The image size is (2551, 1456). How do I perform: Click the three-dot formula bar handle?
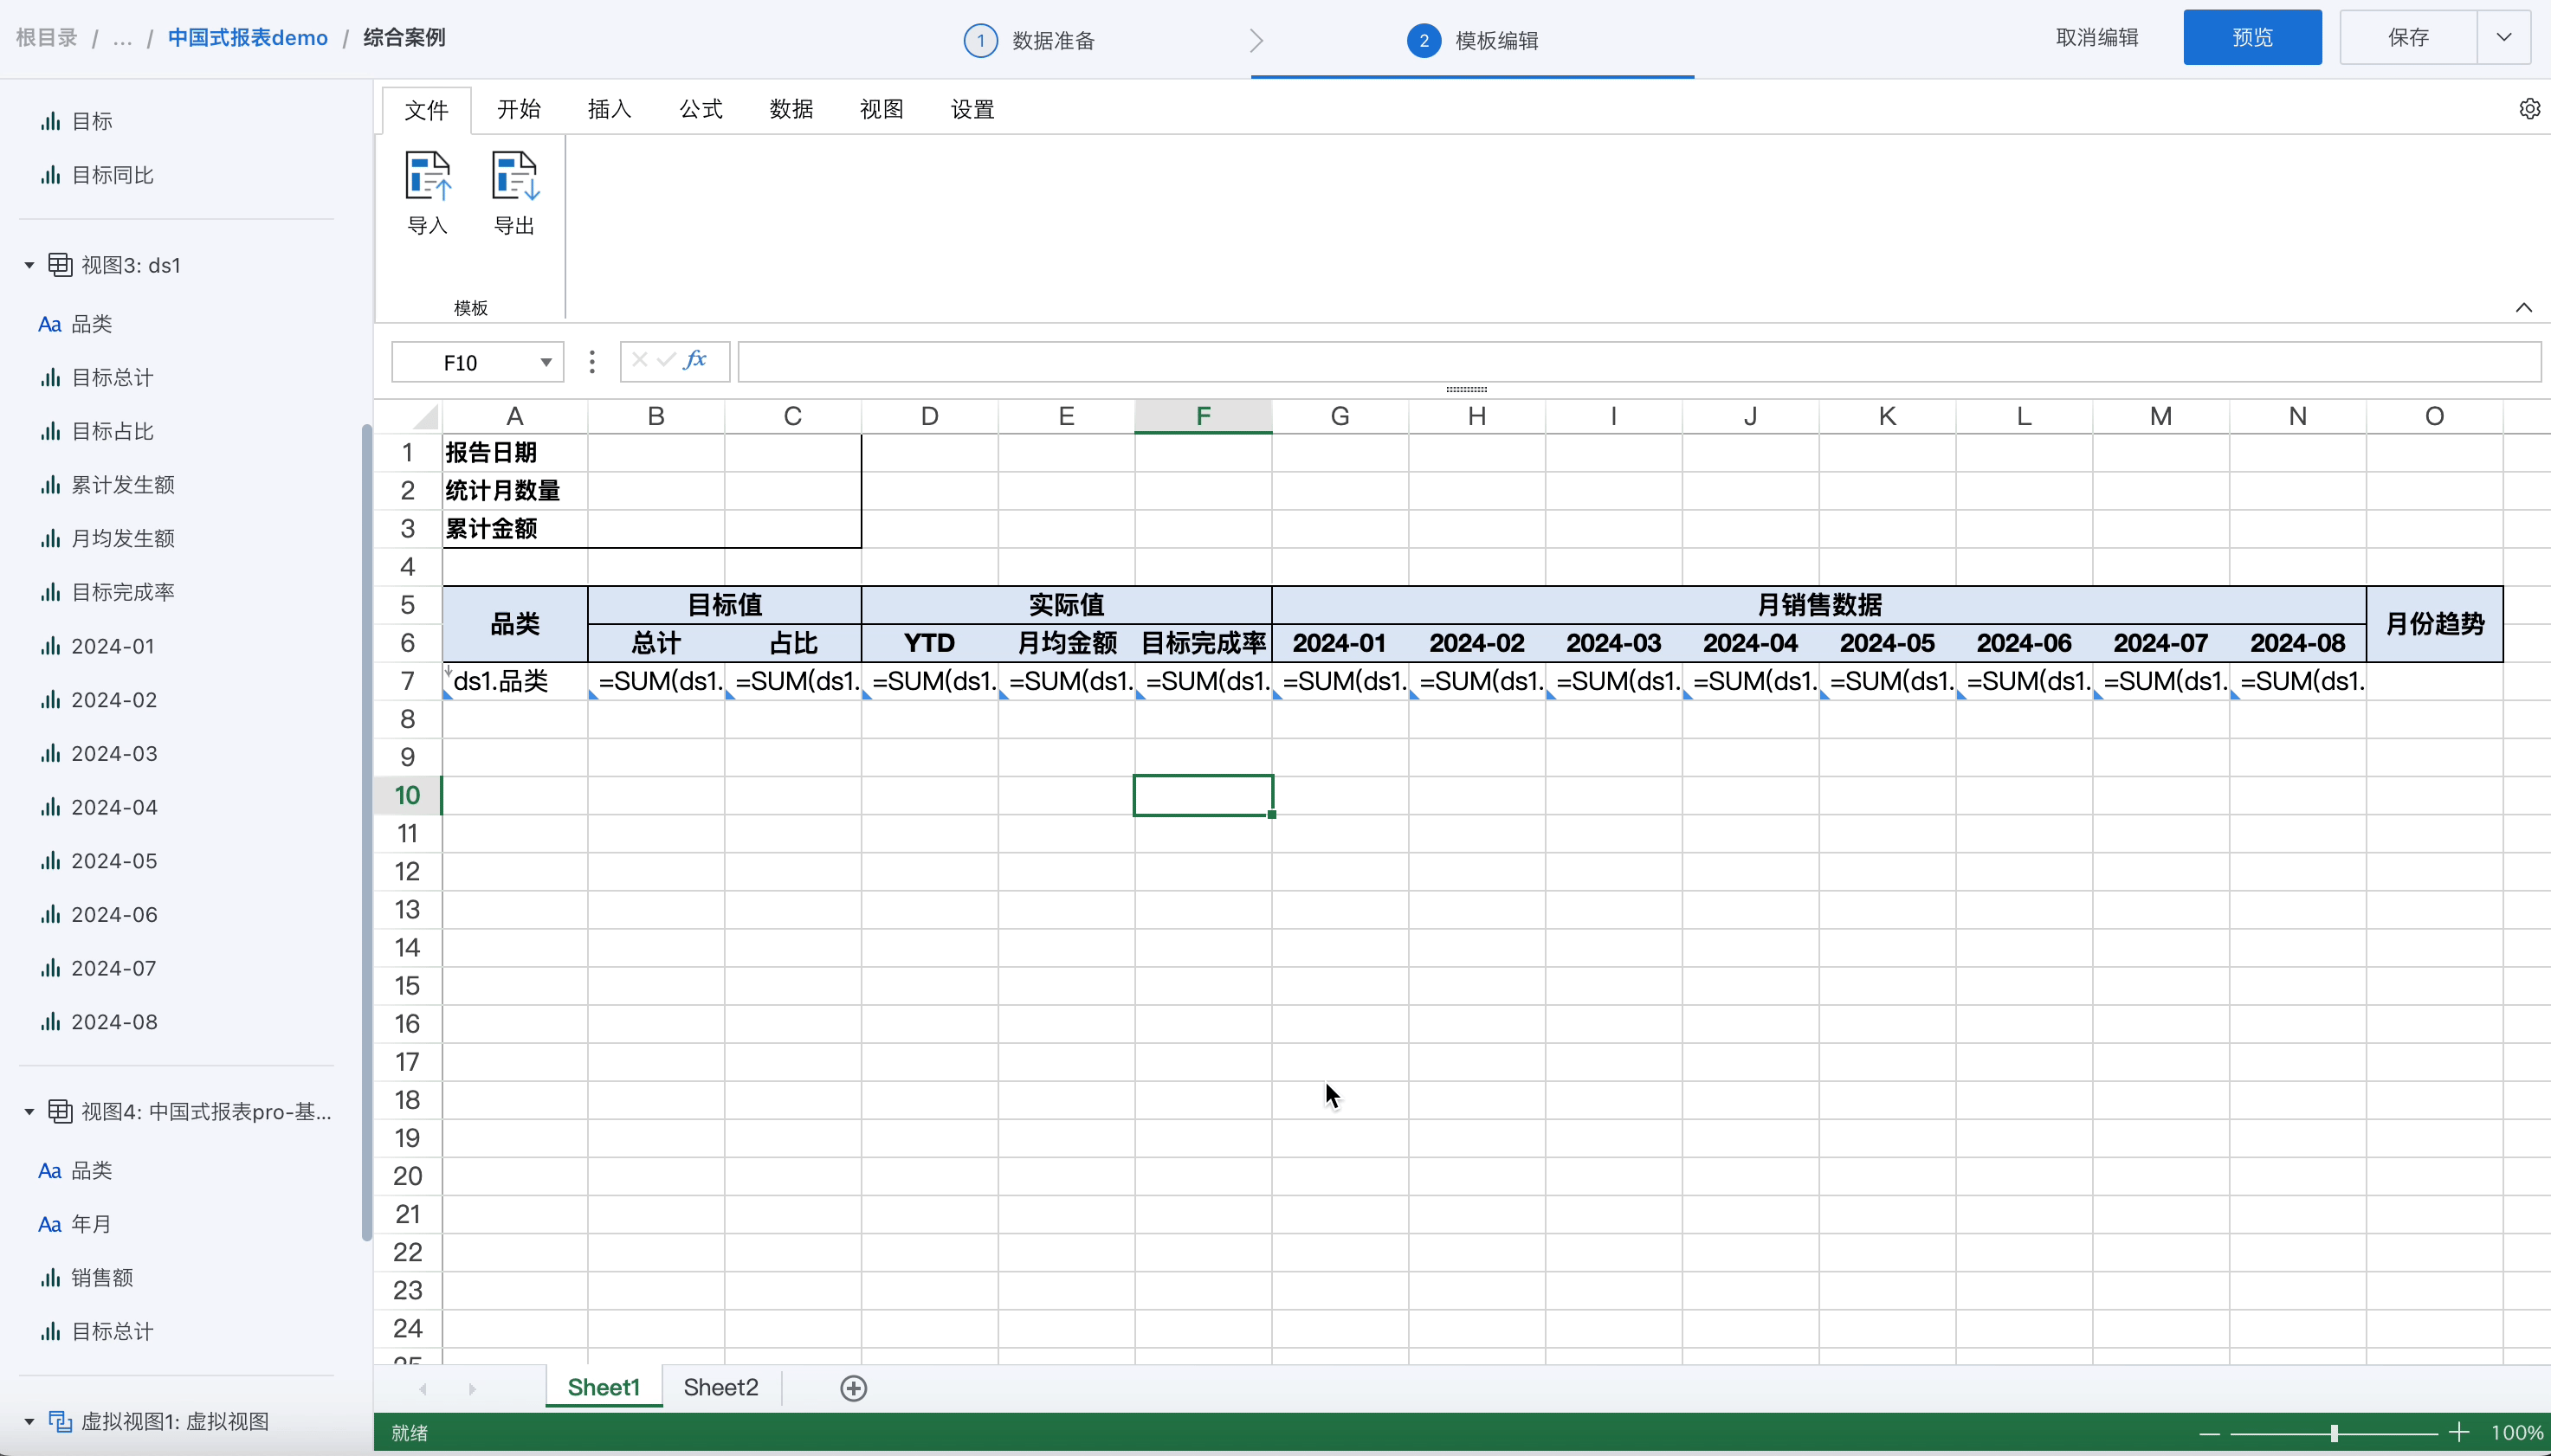(592, 361)
